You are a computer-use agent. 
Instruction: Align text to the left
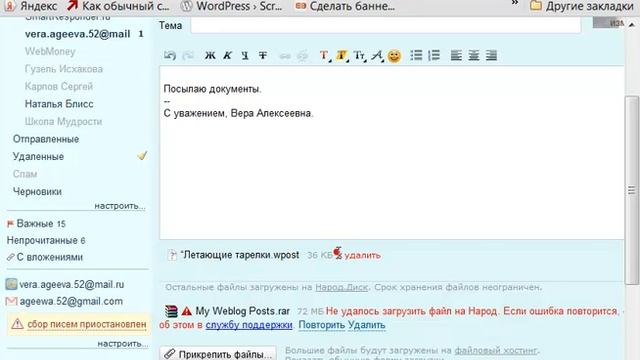(456, 55)
